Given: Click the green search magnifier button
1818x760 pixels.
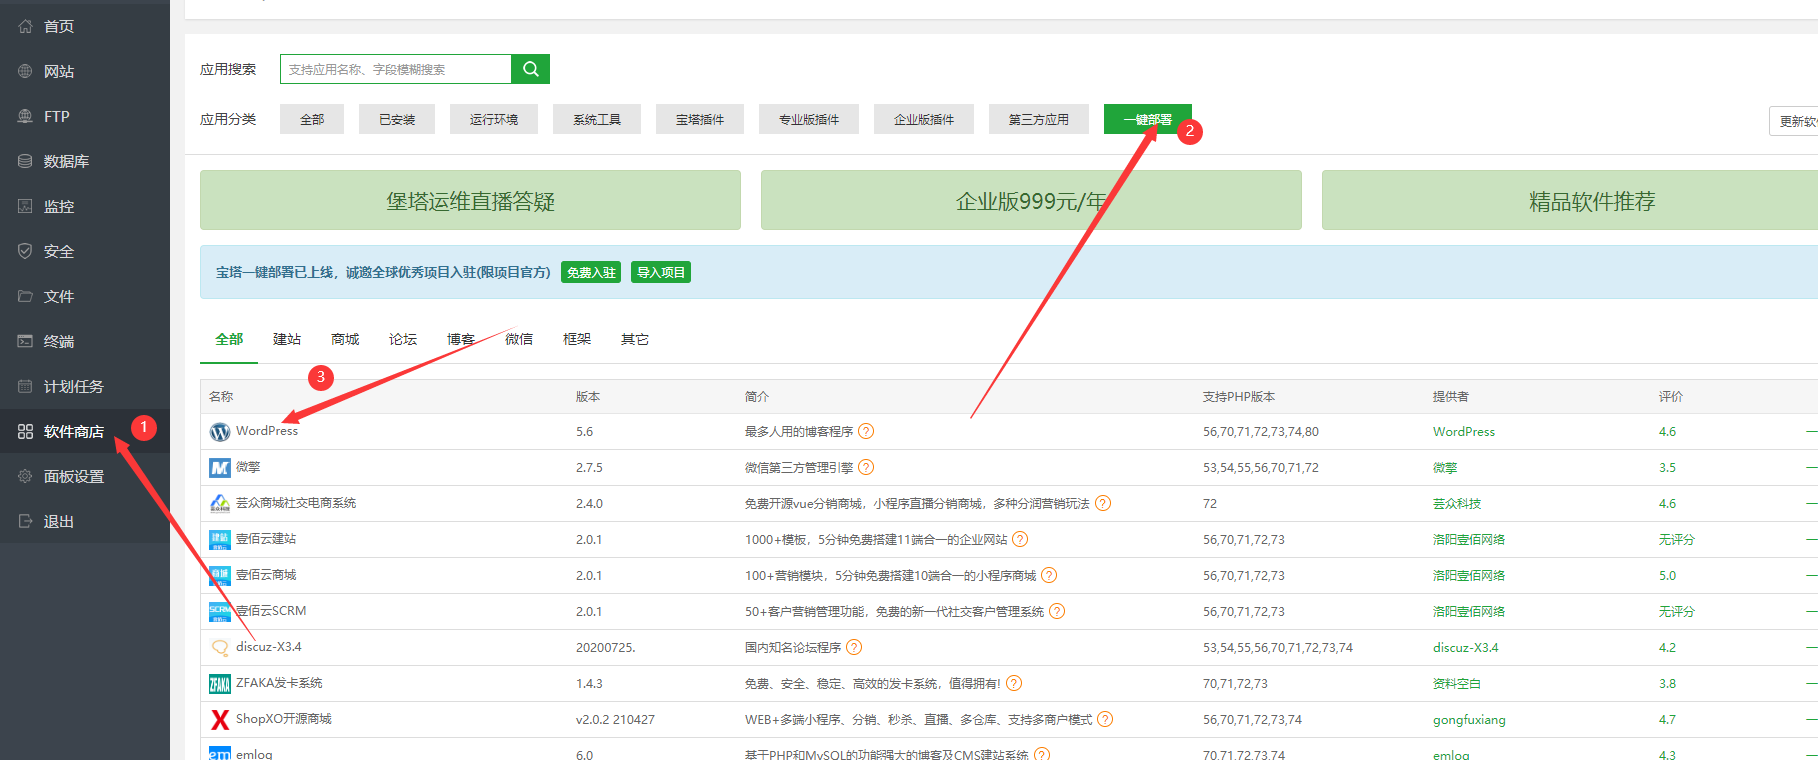Looking at the screenshot, I should [530, 69].
